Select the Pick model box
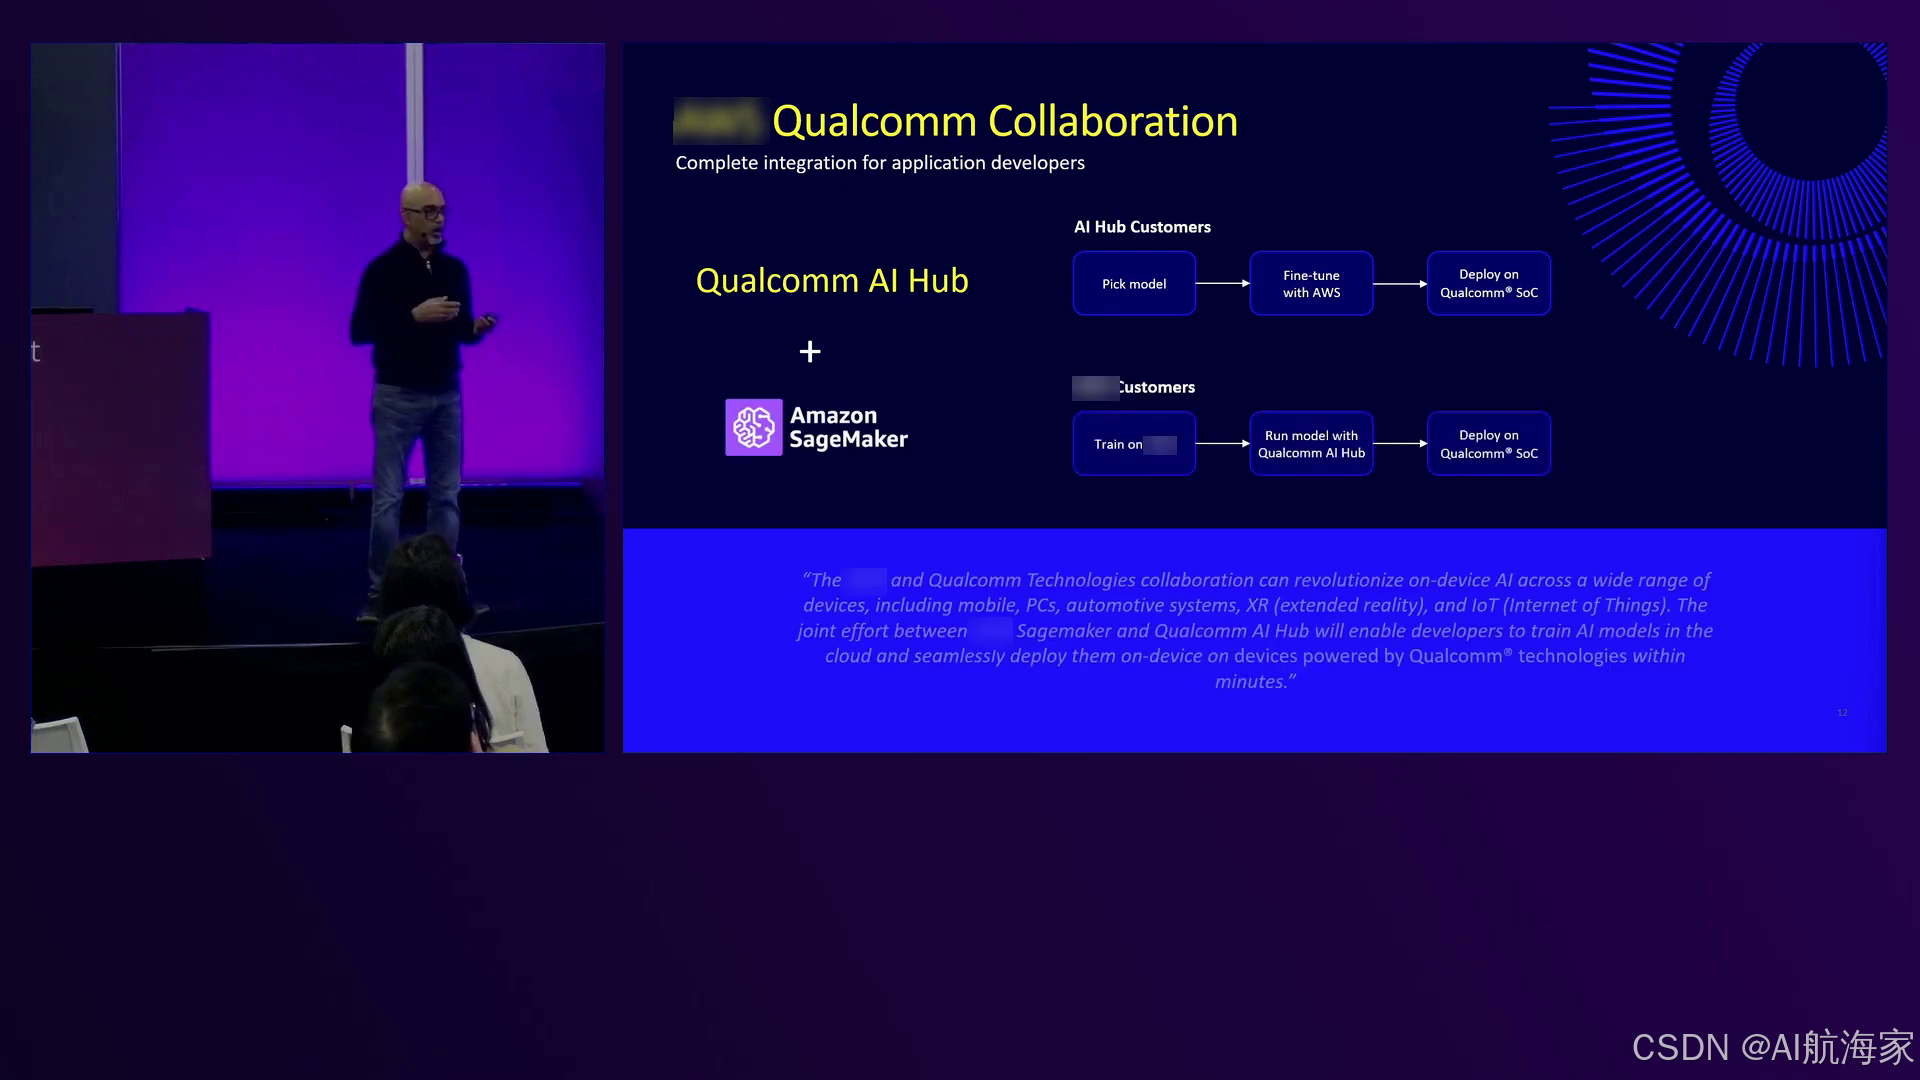 [x=1134, y=284]
